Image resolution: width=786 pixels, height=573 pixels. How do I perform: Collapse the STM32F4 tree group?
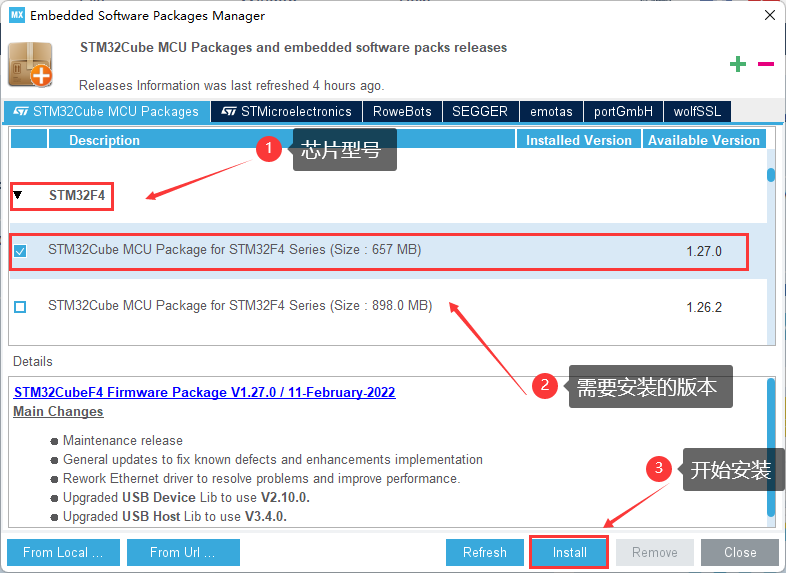point(18,195)
